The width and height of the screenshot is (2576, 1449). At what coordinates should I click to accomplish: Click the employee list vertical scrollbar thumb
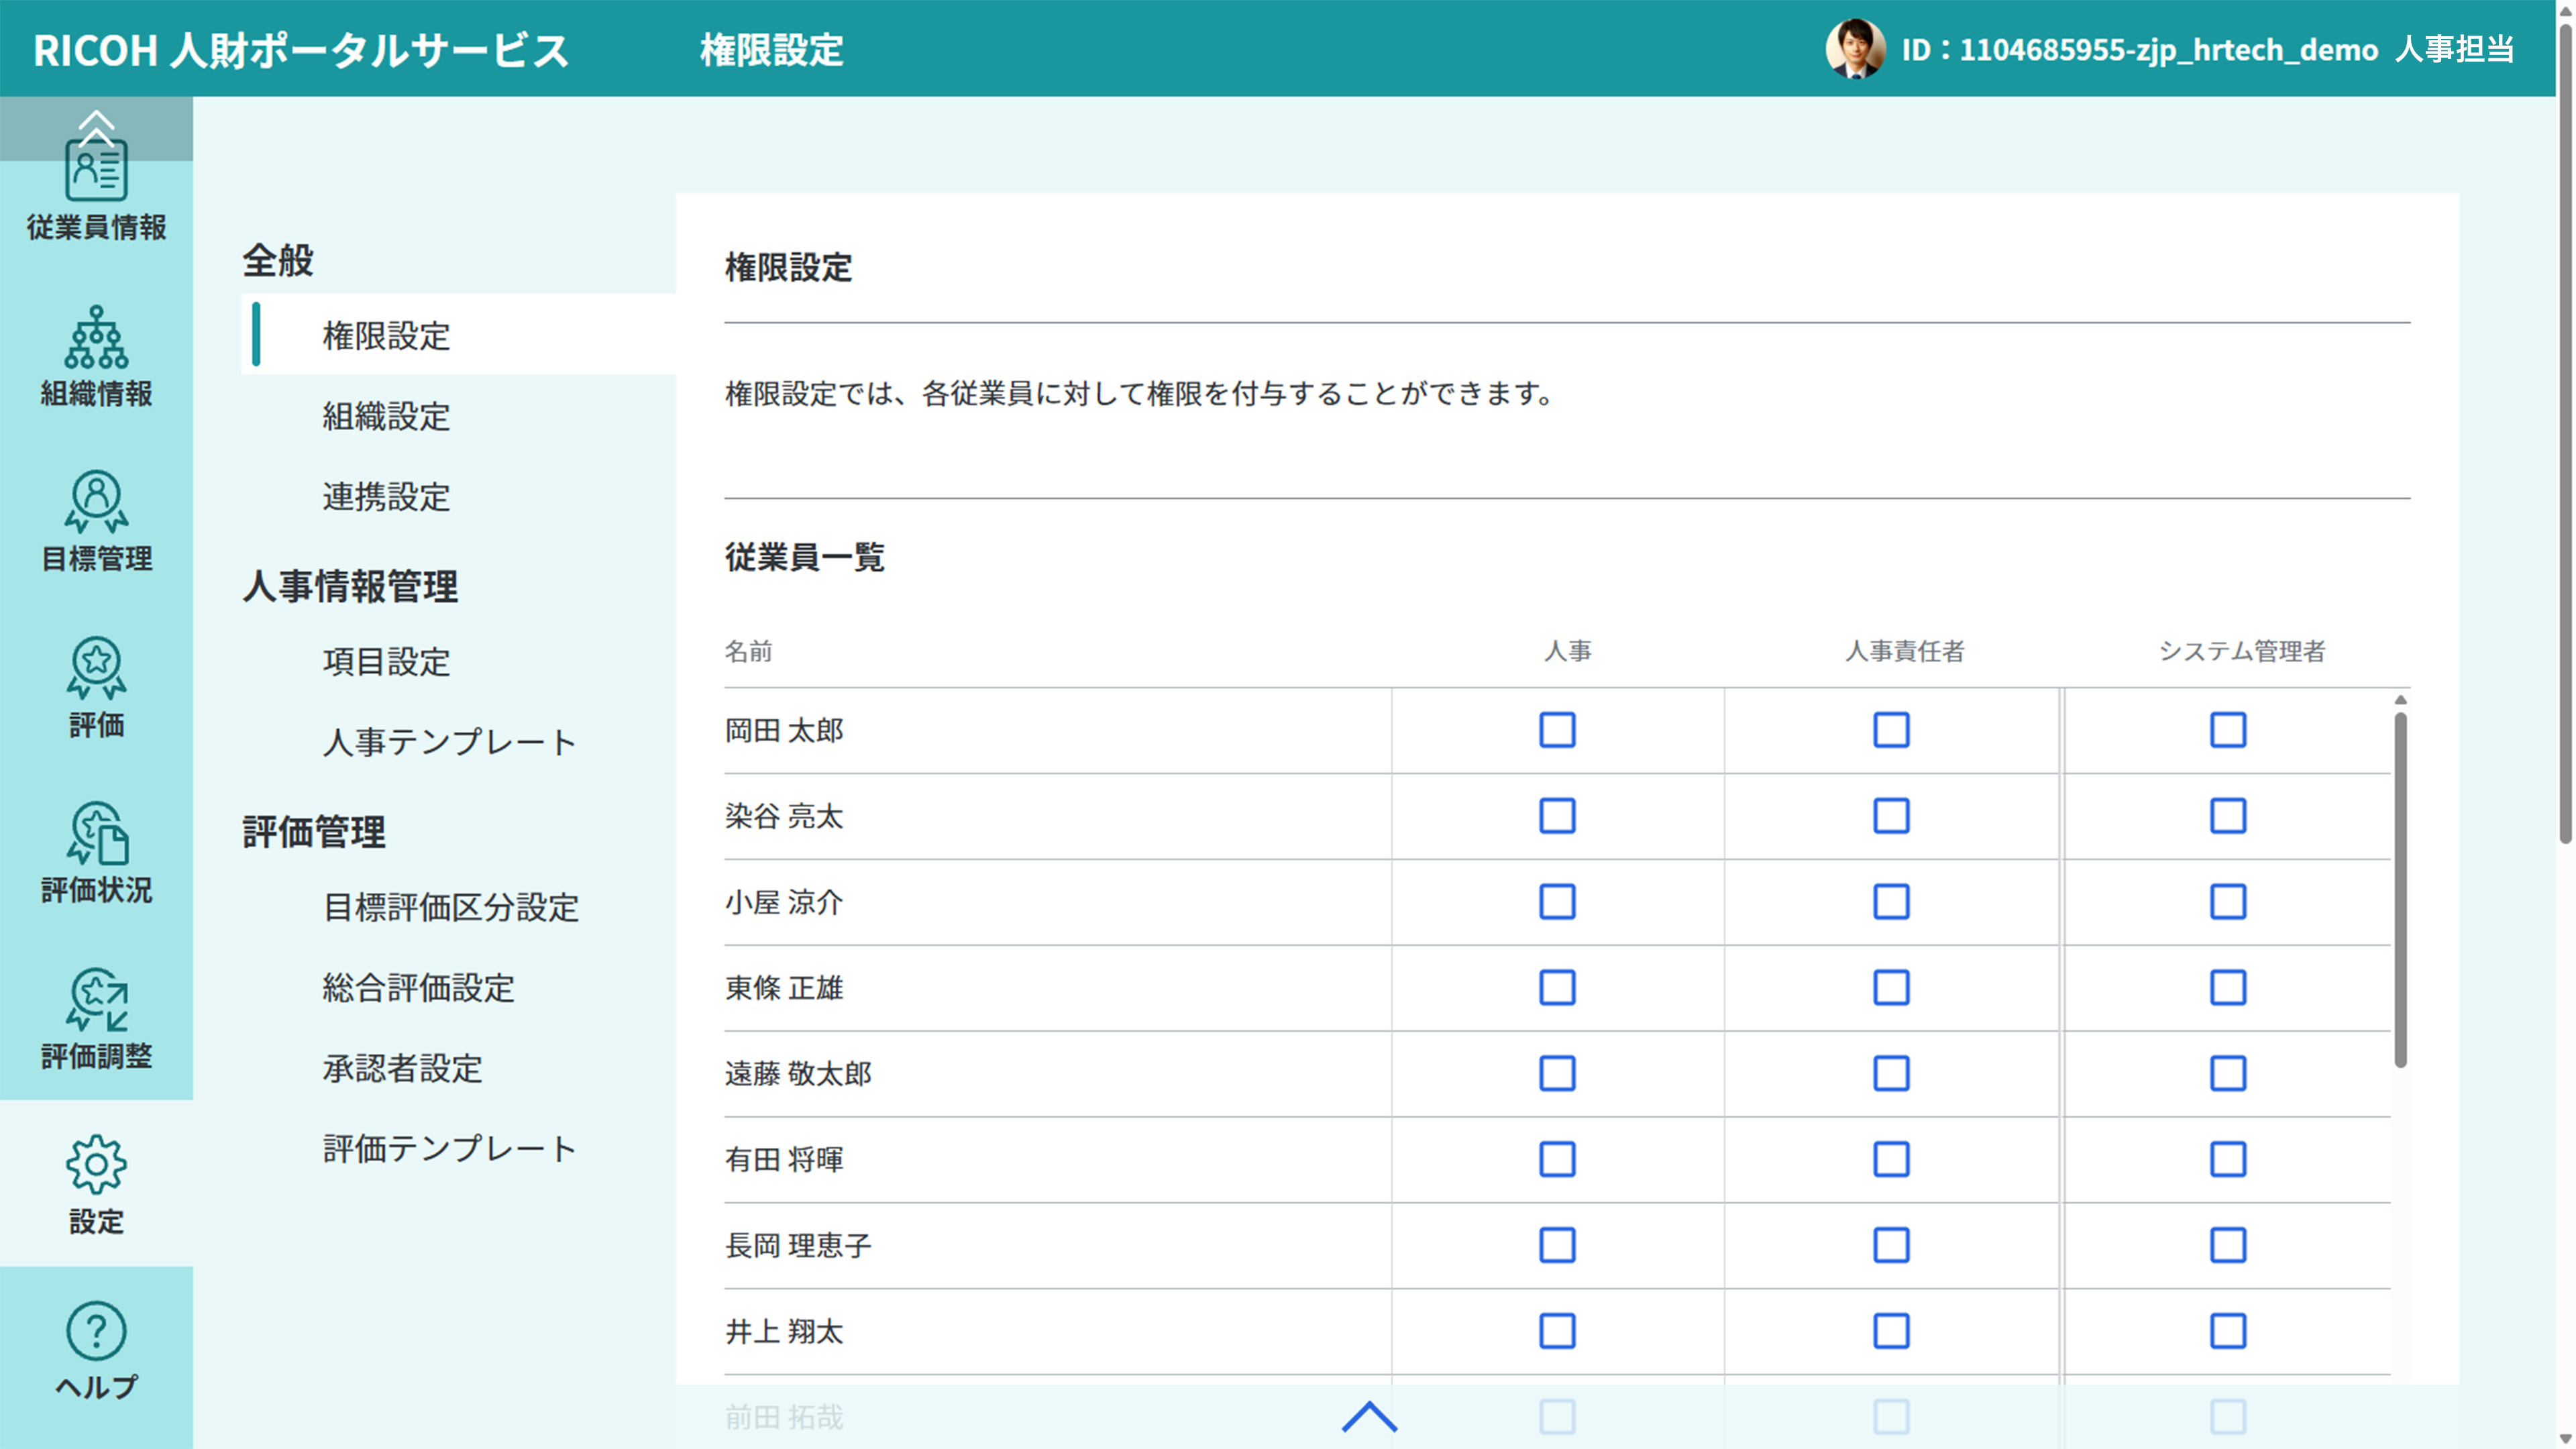[x=2400, y=890]
